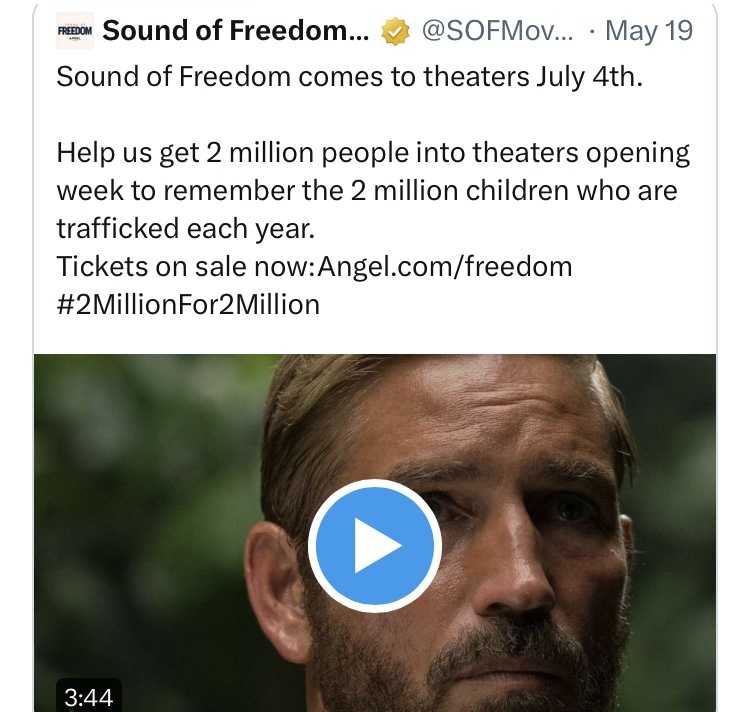Click the man's hair in video preview
This screenshot has width=750, height=712.
click(x=400, y=400)
